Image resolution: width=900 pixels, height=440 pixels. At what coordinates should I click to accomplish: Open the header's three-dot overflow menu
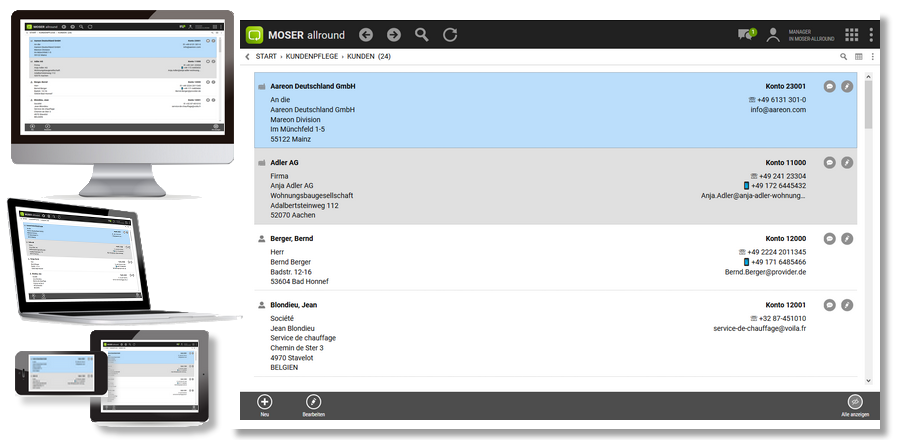[871, 35]
